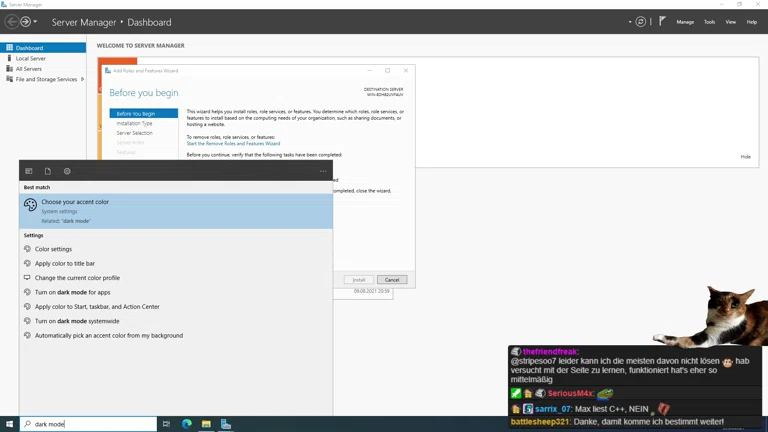The height and width of the screenshot is (432, 768).
Task: Go back with the Server Manager back arrow
Action: (x=11, y=22)
